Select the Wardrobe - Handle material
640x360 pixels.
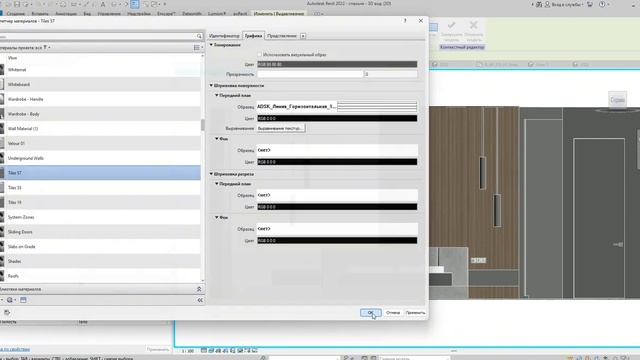click(100, 99)
